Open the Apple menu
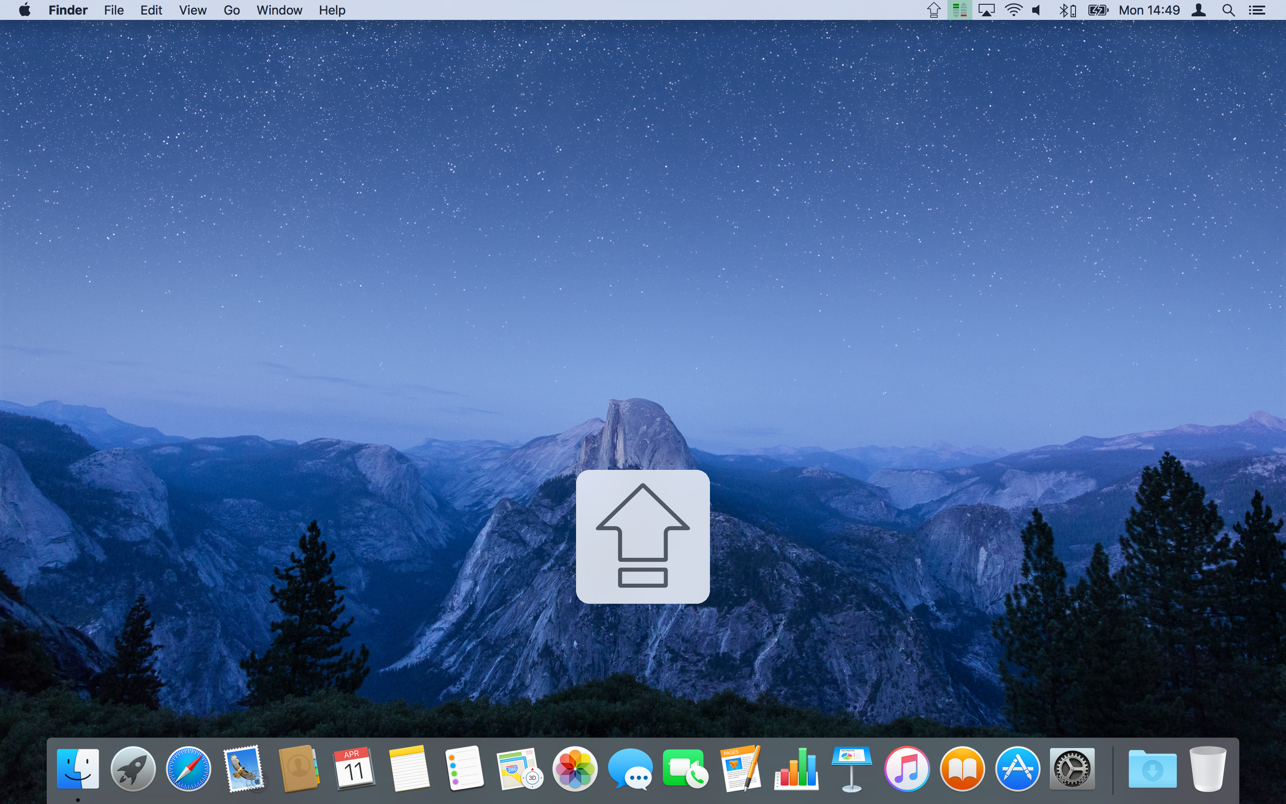1286x804 pixels. click(x=24, y=10)
